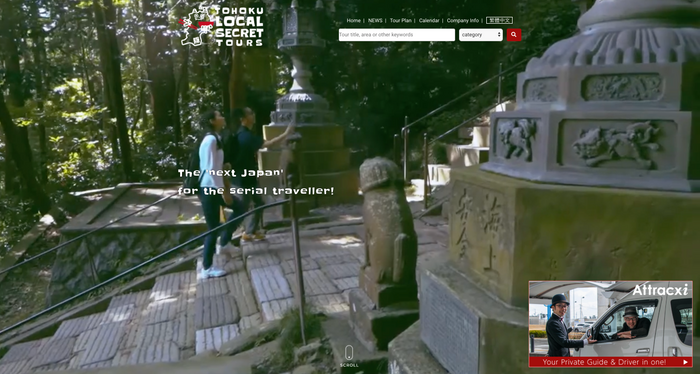The width and height of the screenshot is (700, 374).
Task: Click the arrow on the Attracxi banner
Action: pos(685,362)
